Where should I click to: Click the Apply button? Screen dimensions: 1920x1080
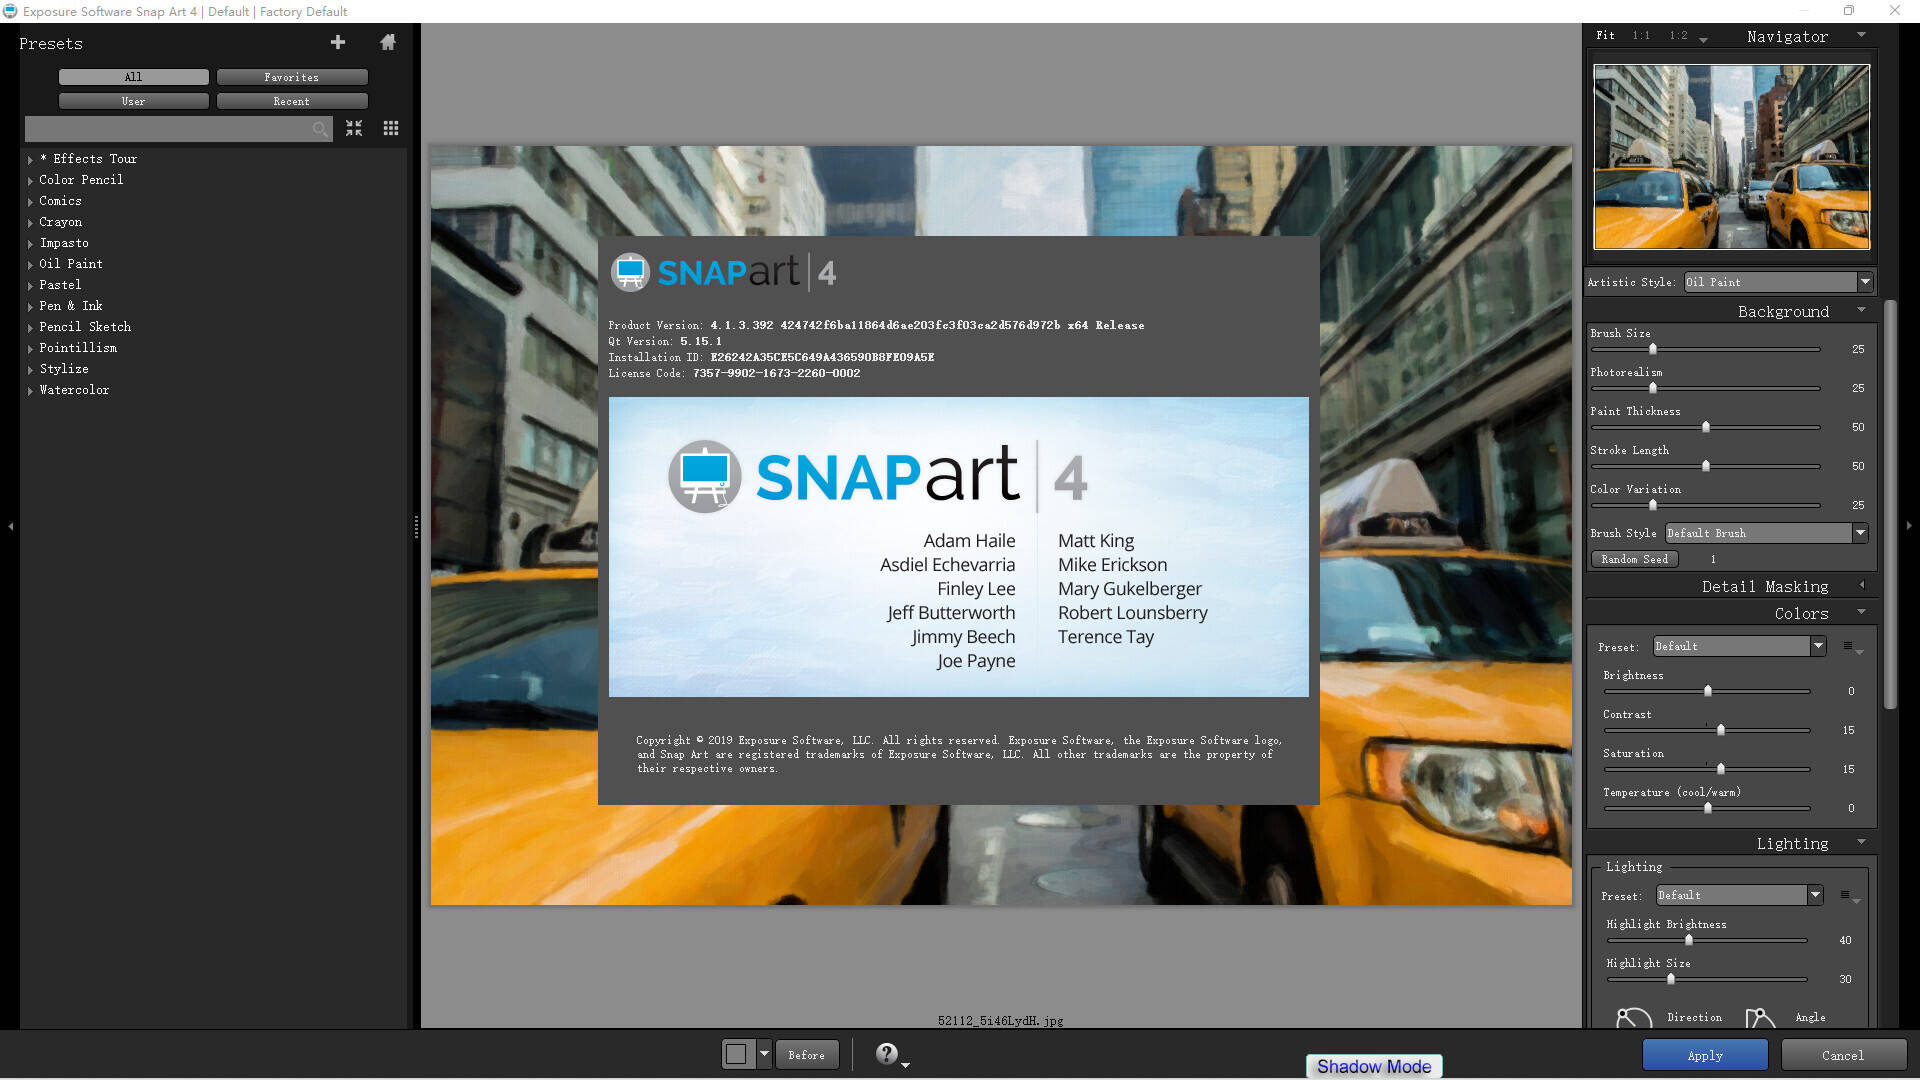click(x=1704, y=1055)
